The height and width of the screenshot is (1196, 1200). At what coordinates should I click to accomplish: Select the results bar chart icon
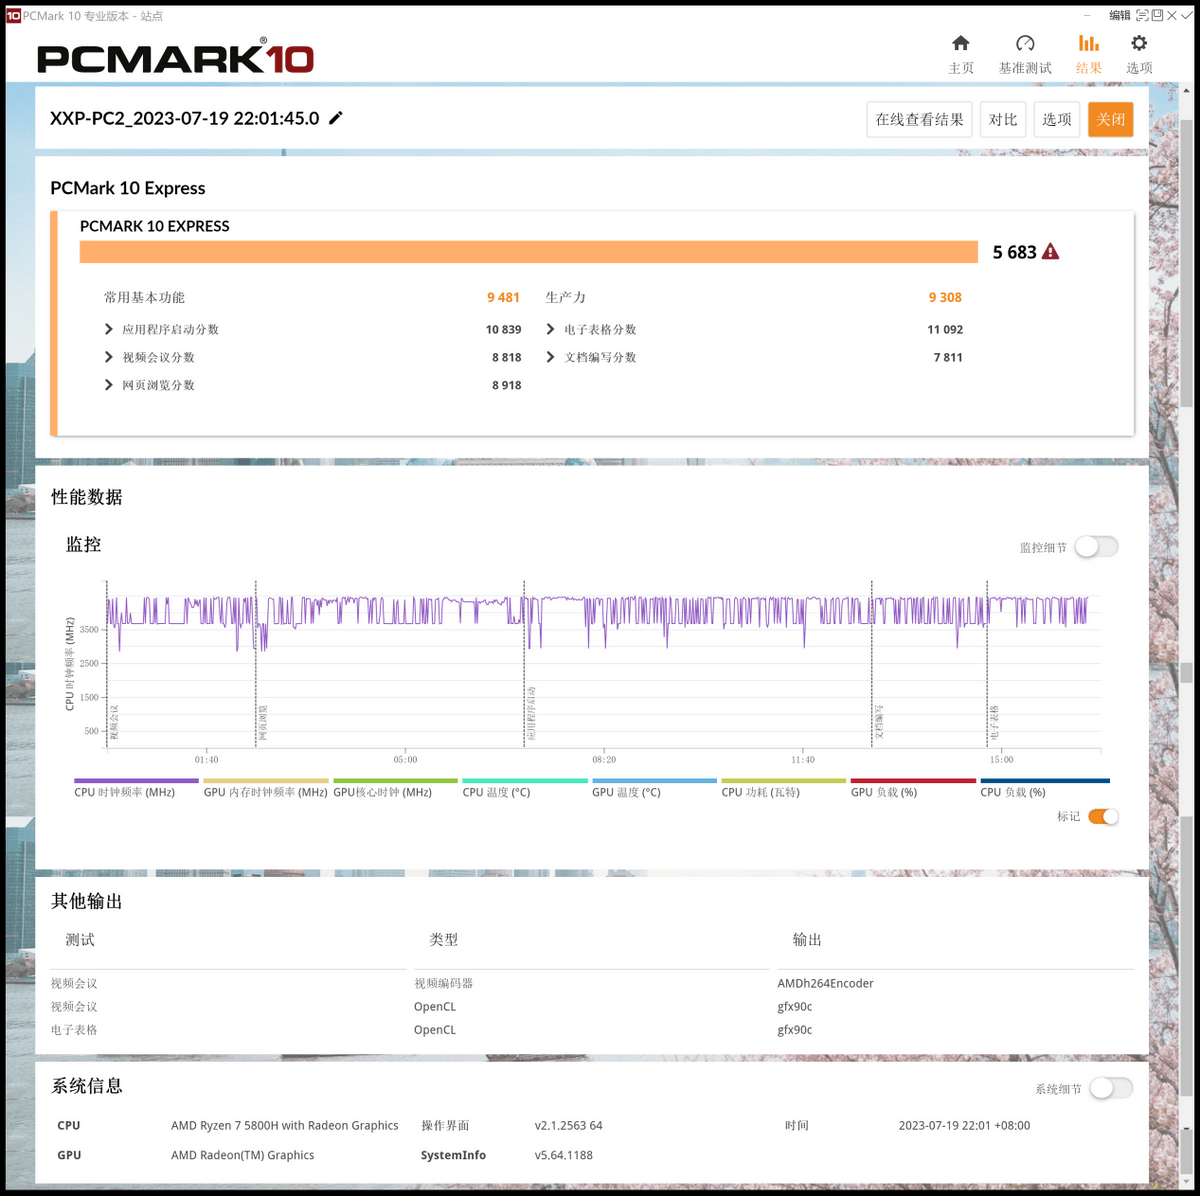1089,43
